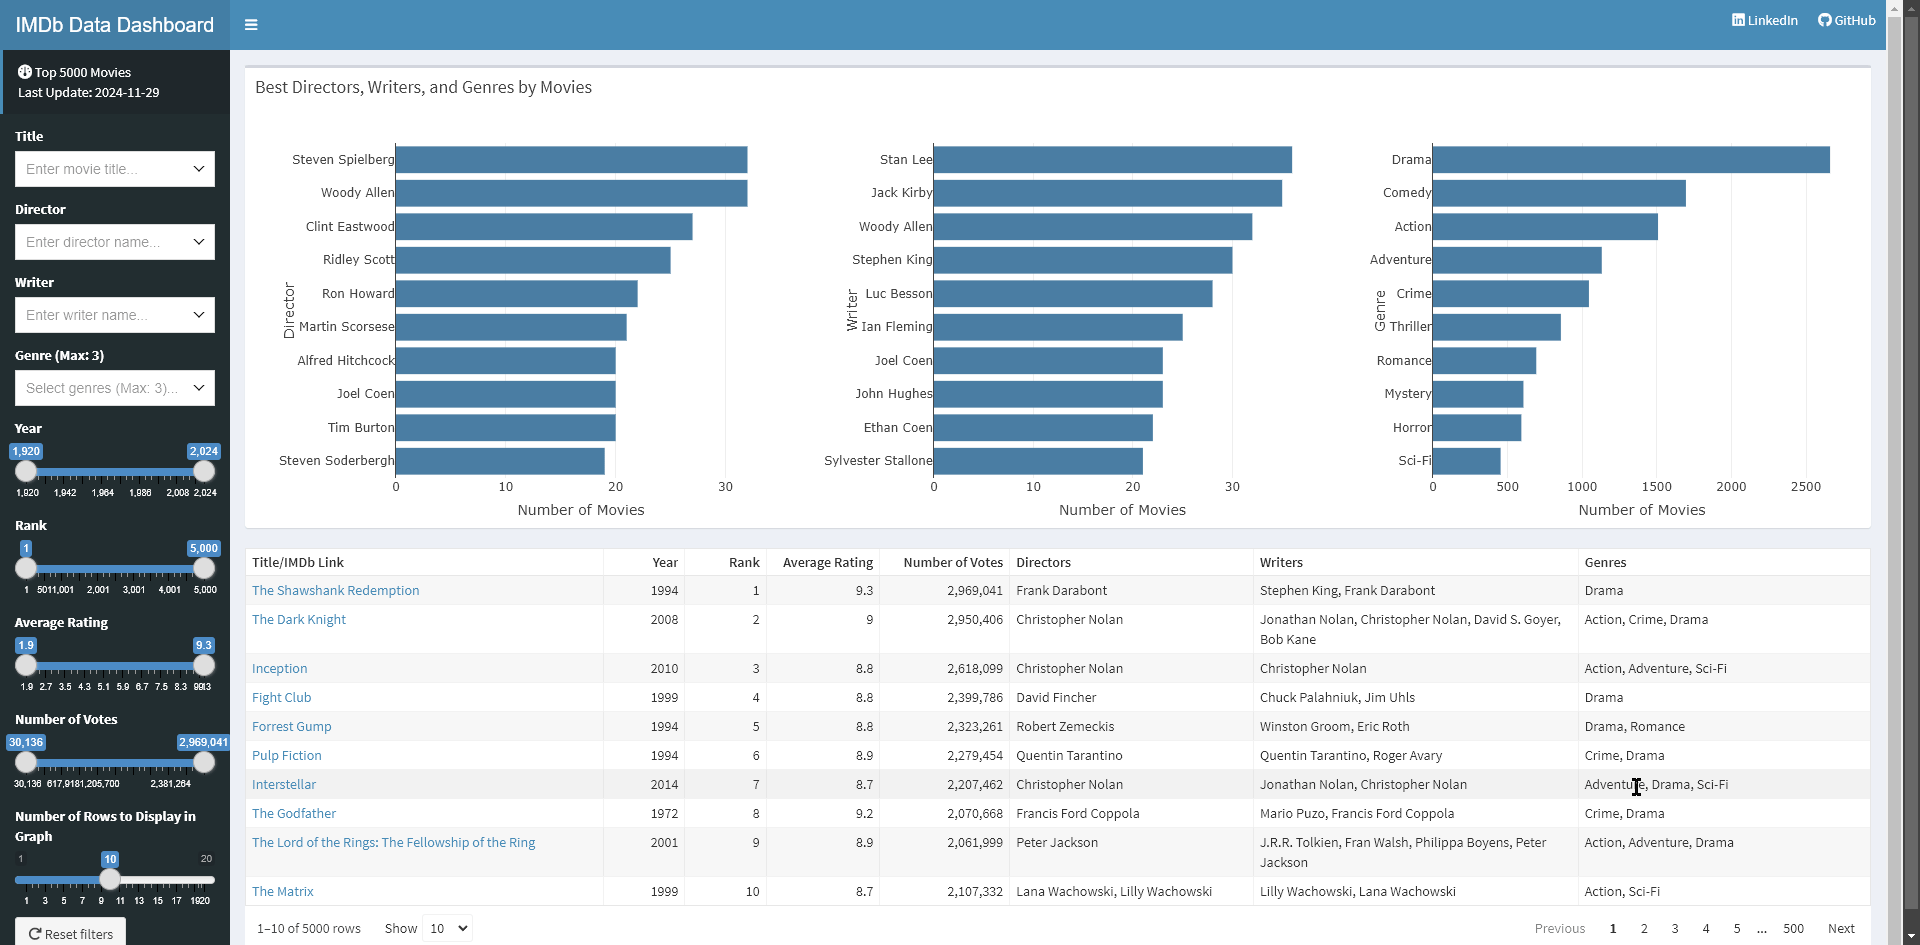Open the Genre selection dropdown
Screen dimensions: 1920x945
coord(199,388)
